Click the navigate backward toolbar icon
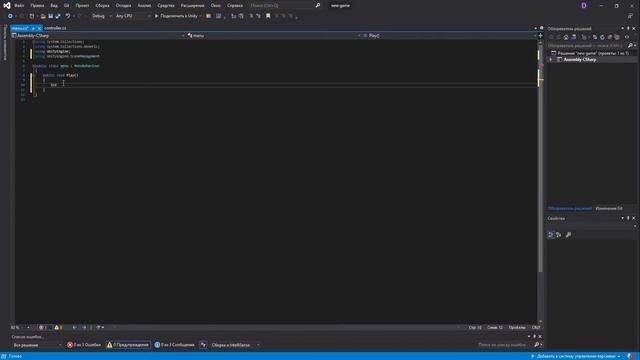The height and width of the screenshot is (360, 640). click(x=10, y=16)
